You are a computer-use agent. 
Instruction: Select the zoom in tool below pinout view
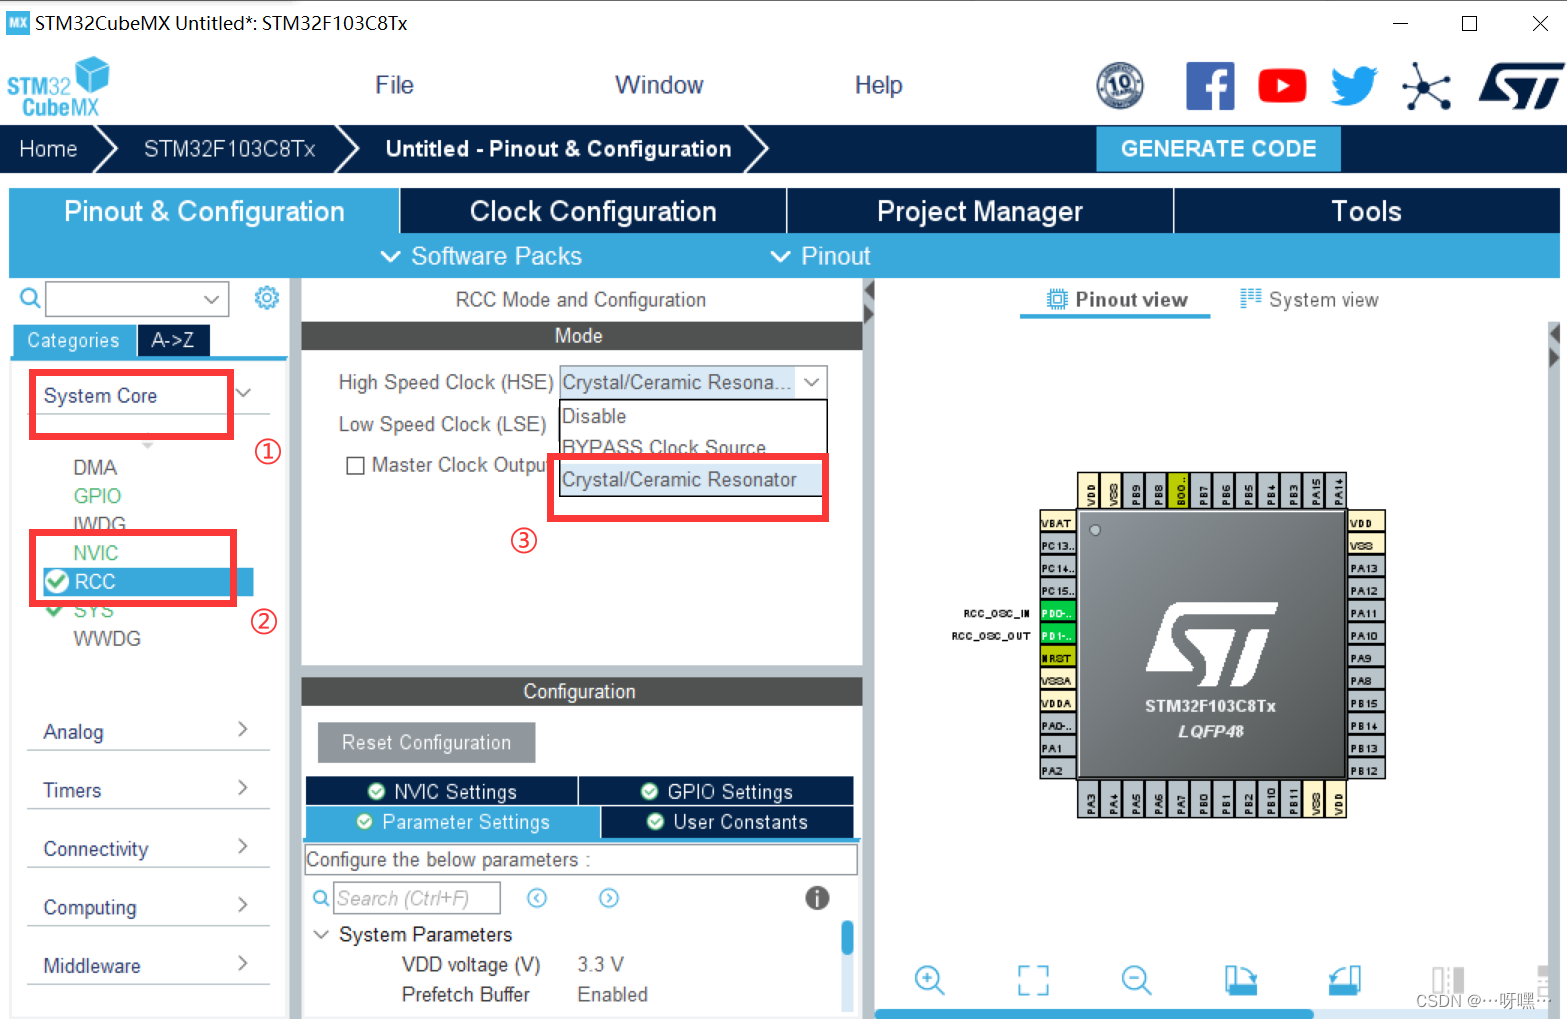coord(929,981)
